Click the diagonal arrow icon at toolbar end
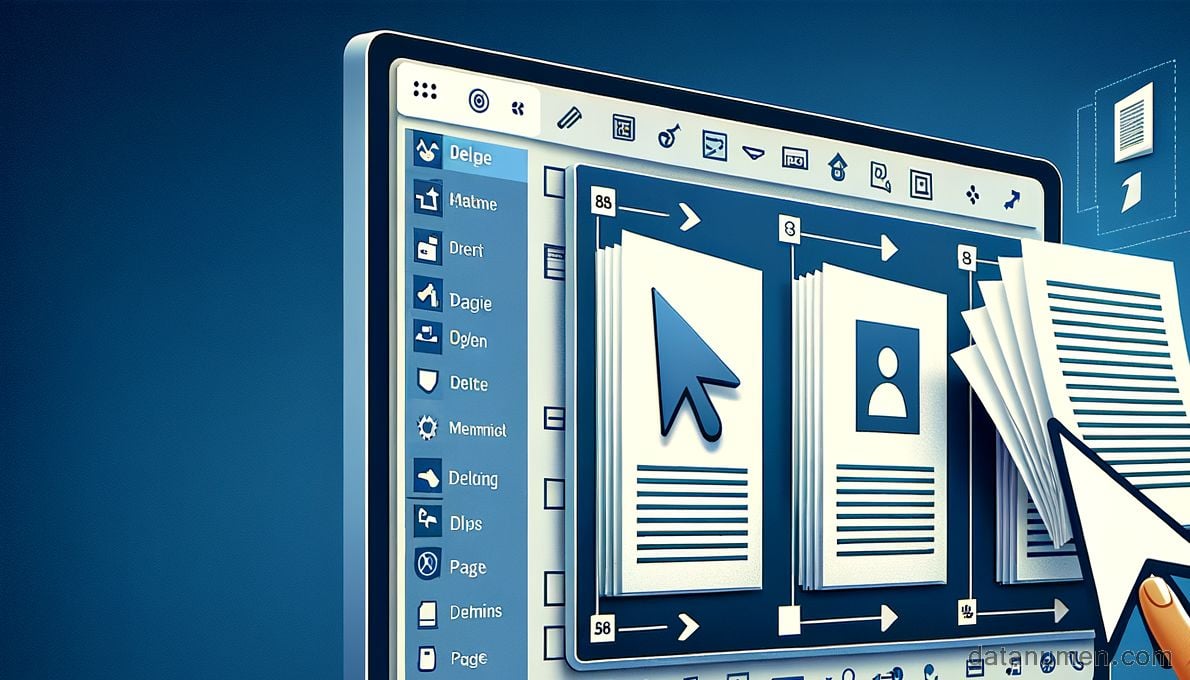The width and height of the screenshot is (1190, 680). (x=1011, y=198)
